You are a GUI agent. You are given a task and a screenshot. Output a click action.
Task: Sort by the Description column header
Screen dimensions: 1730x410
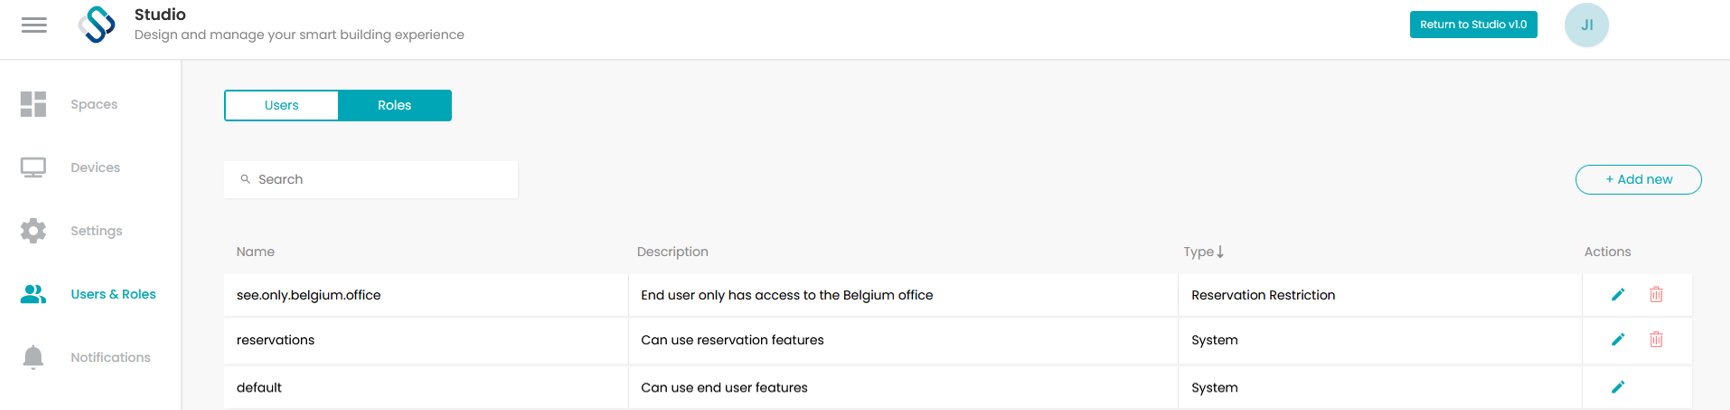(x=672, y=252)
